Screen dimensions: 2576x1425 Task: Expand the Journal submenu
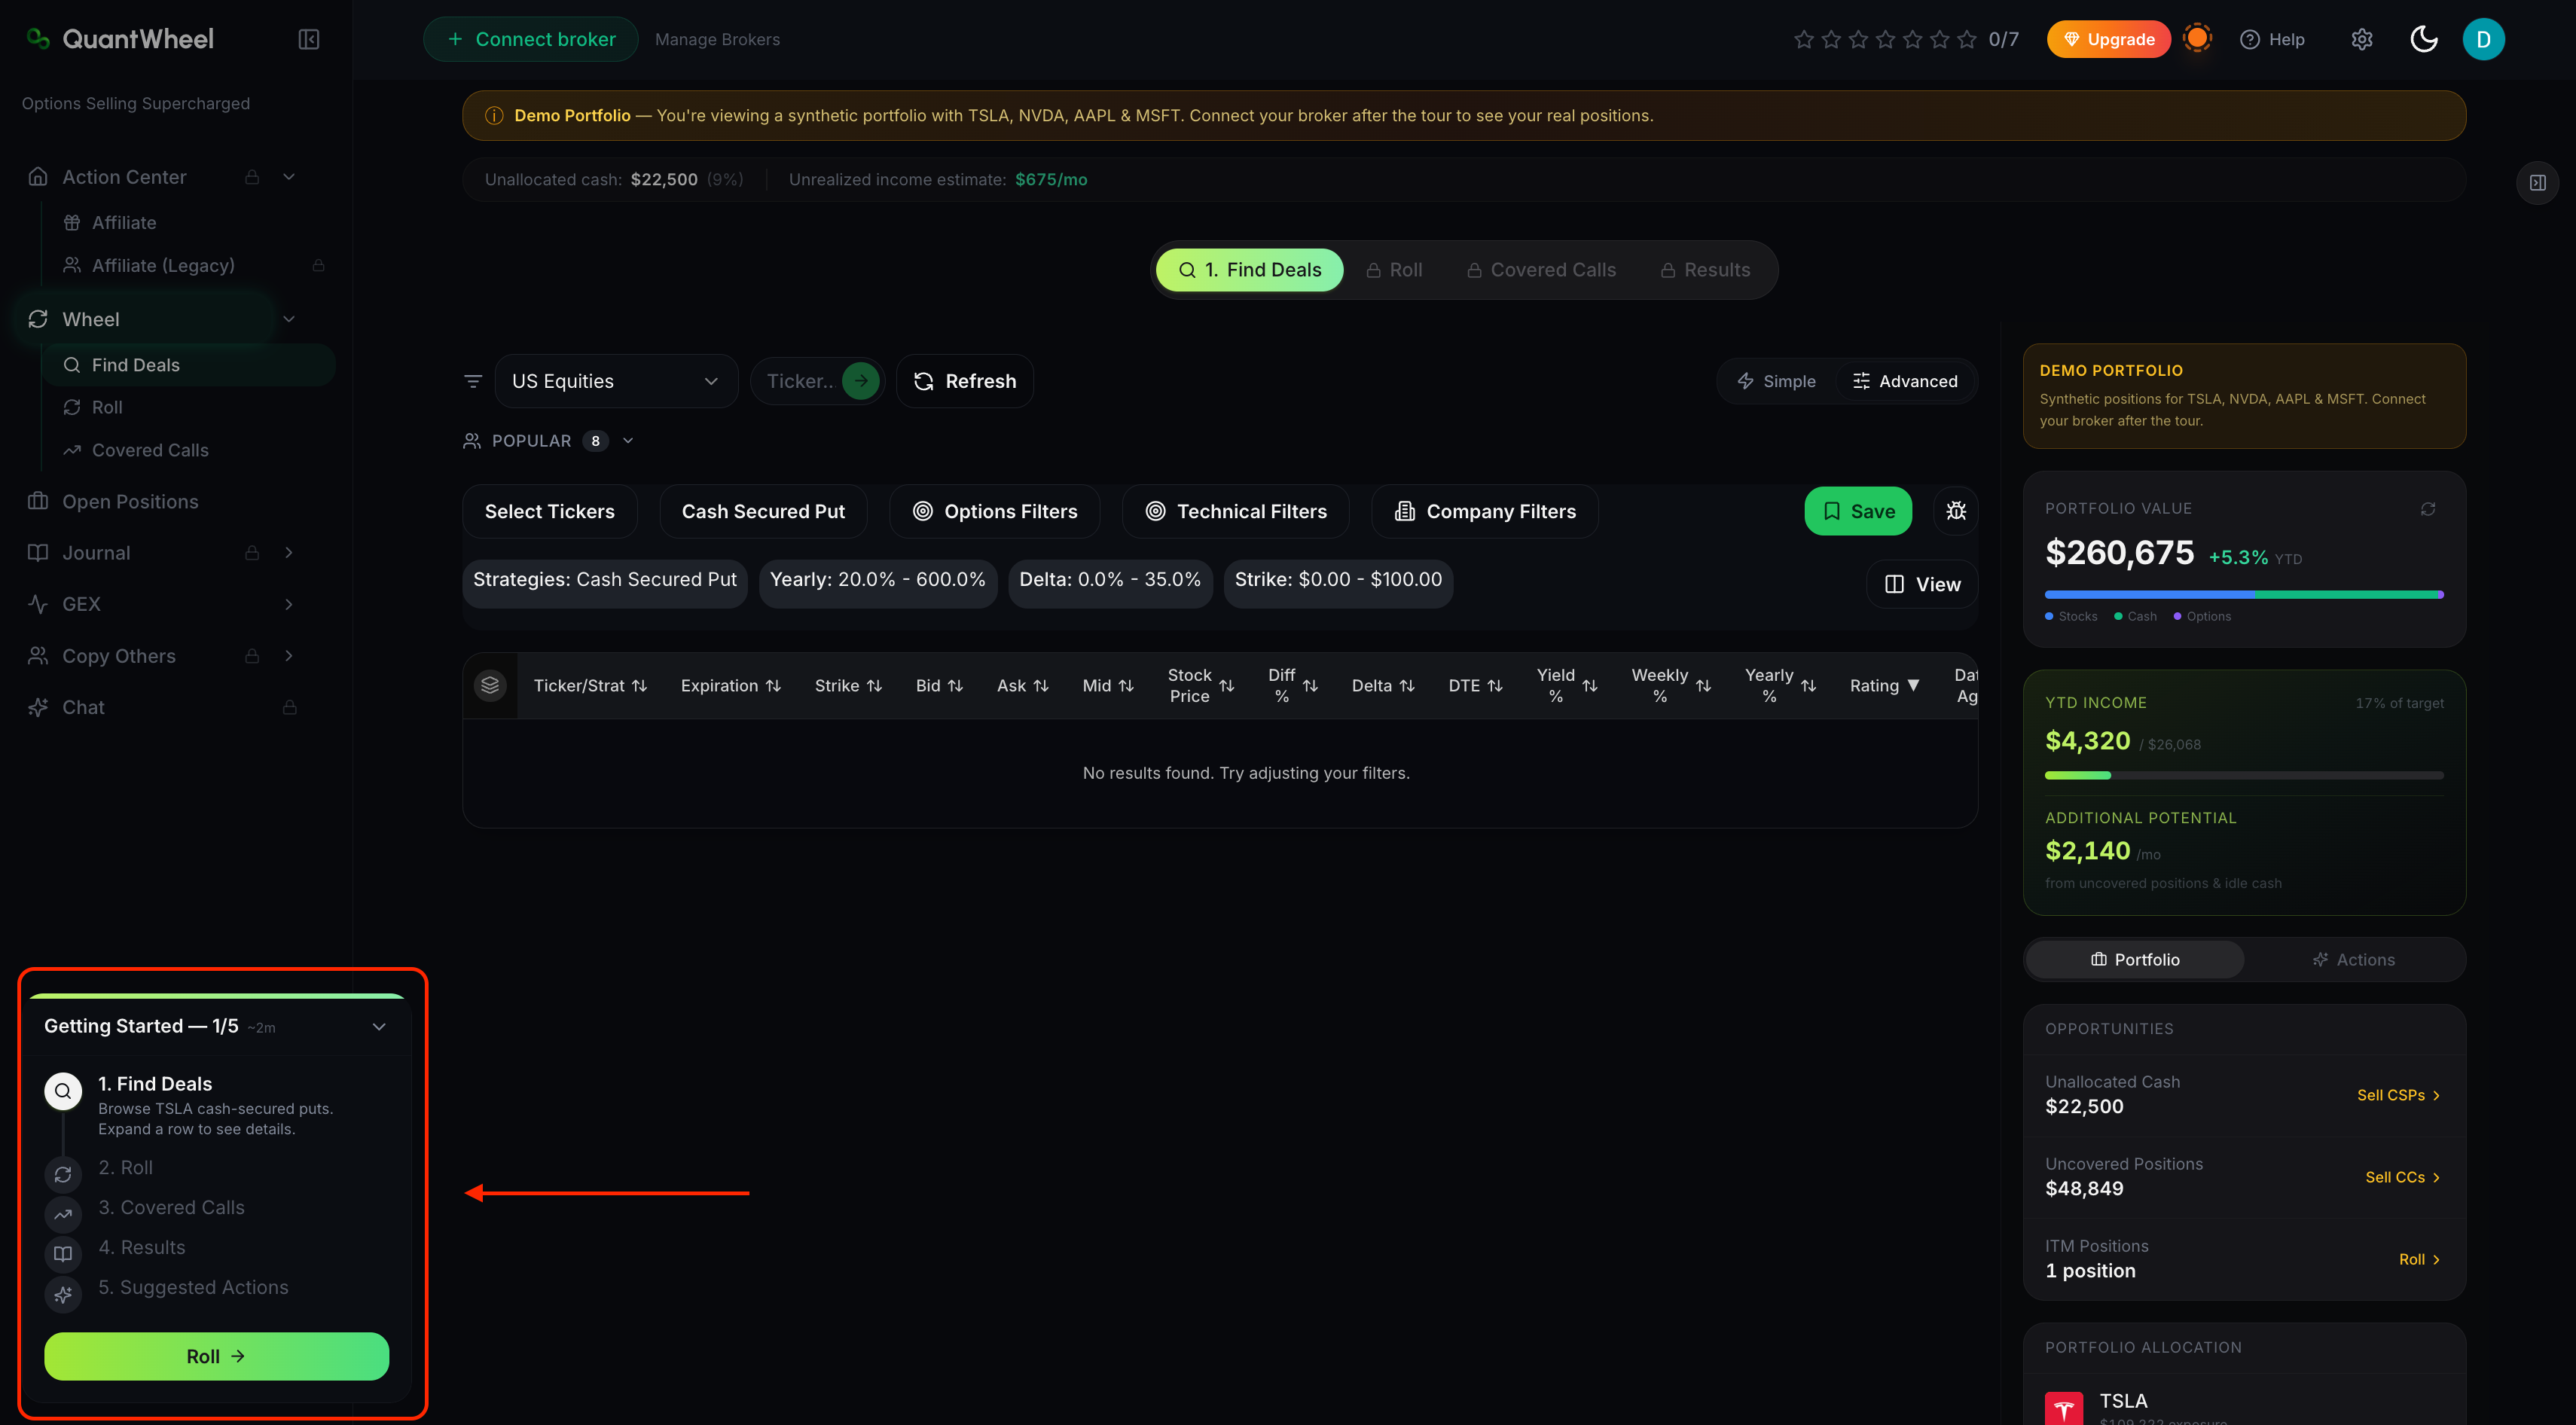[x=289, y=552]
